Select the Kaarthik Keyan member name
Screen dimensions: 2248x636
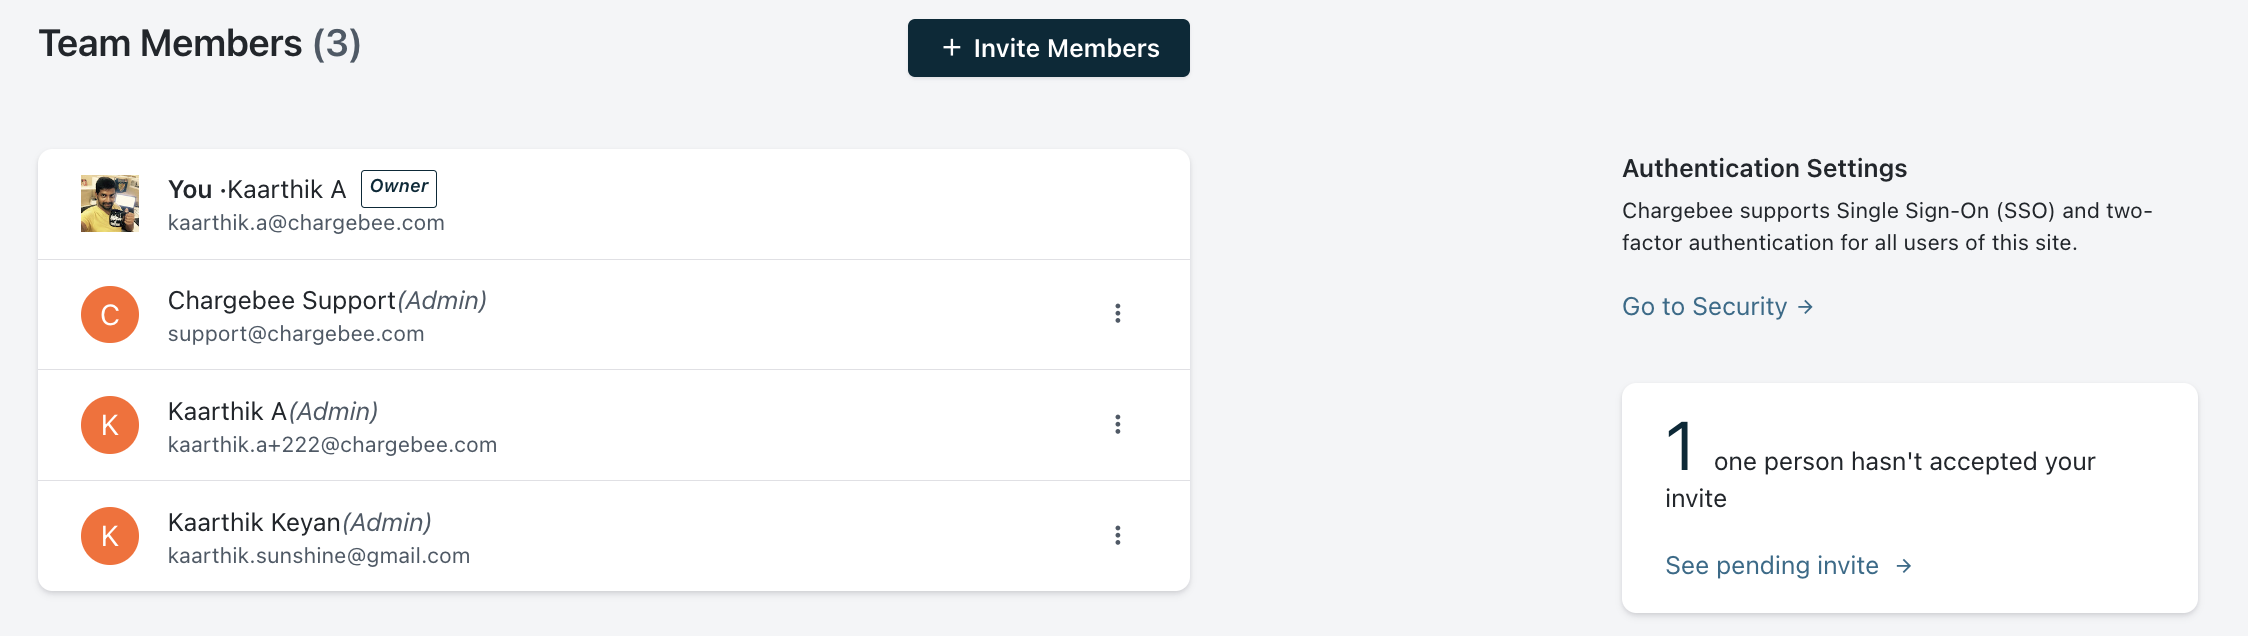254,523
